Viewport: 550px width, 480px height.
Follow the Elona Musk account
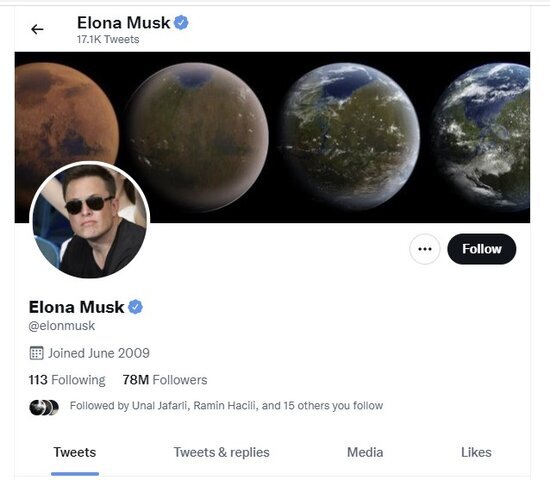[482, 249]
